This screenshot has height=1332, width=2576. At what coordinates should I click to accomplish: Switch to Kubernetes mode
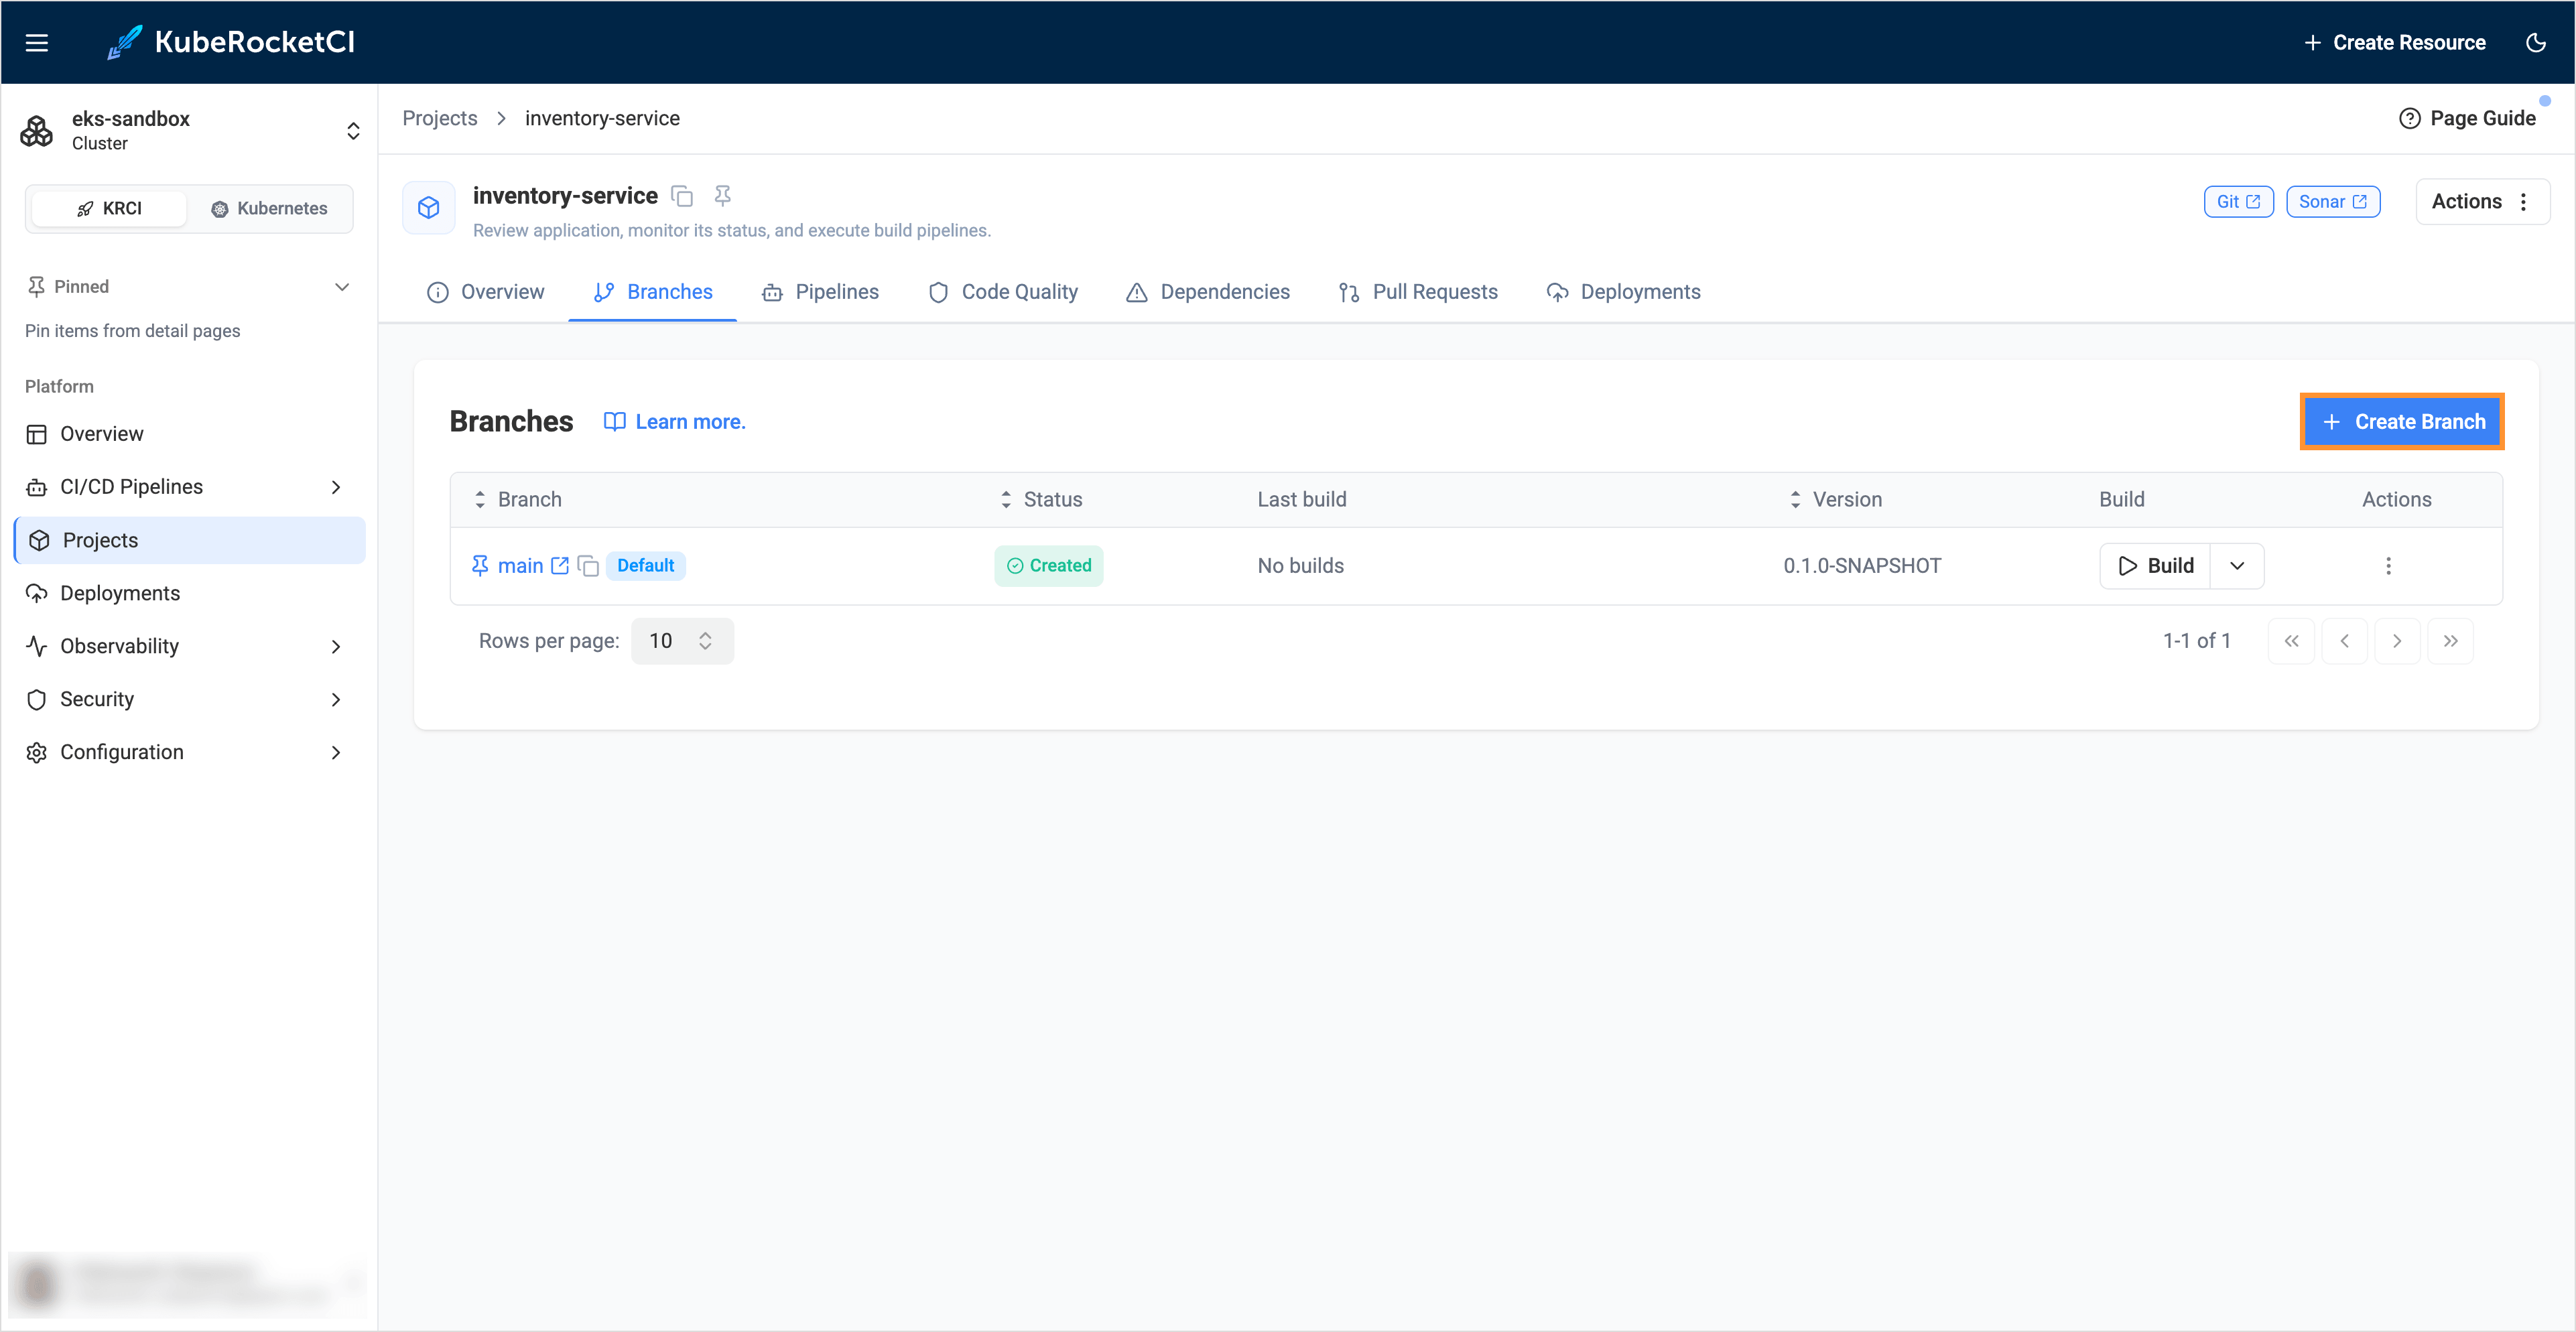[269, 208]
